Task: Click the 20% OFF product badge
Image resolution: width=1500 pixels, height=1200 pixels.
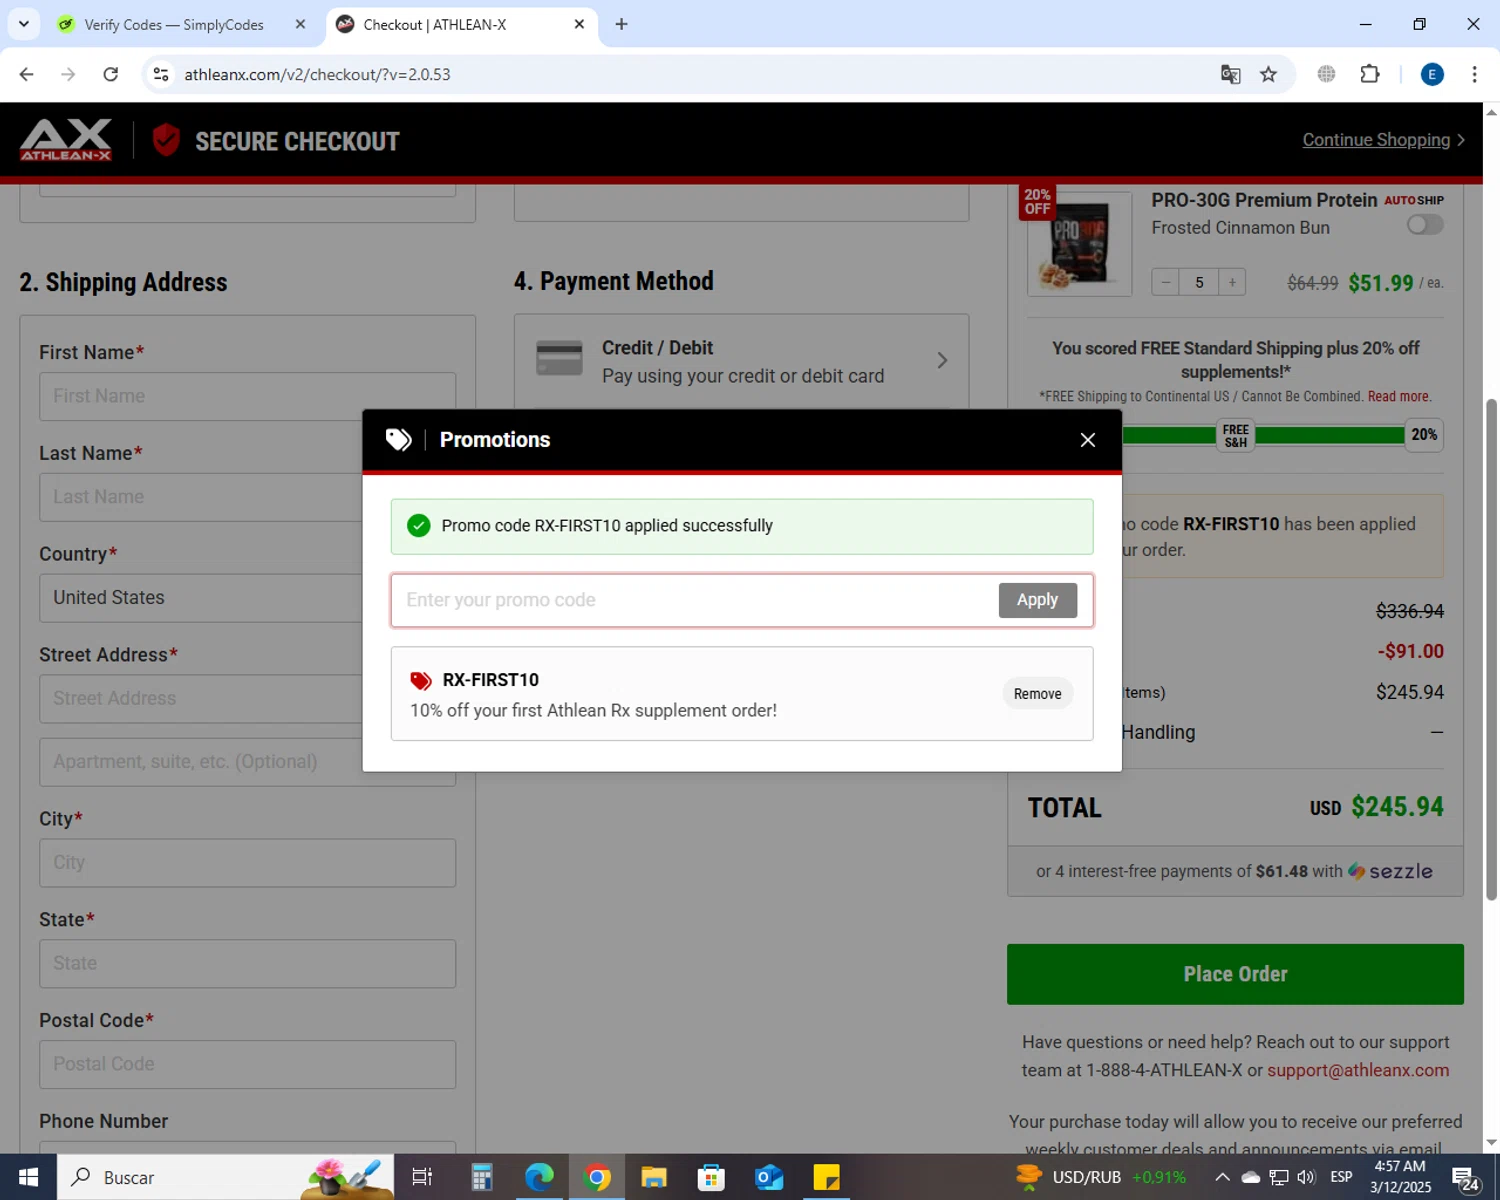Action: coord(1038,201)
